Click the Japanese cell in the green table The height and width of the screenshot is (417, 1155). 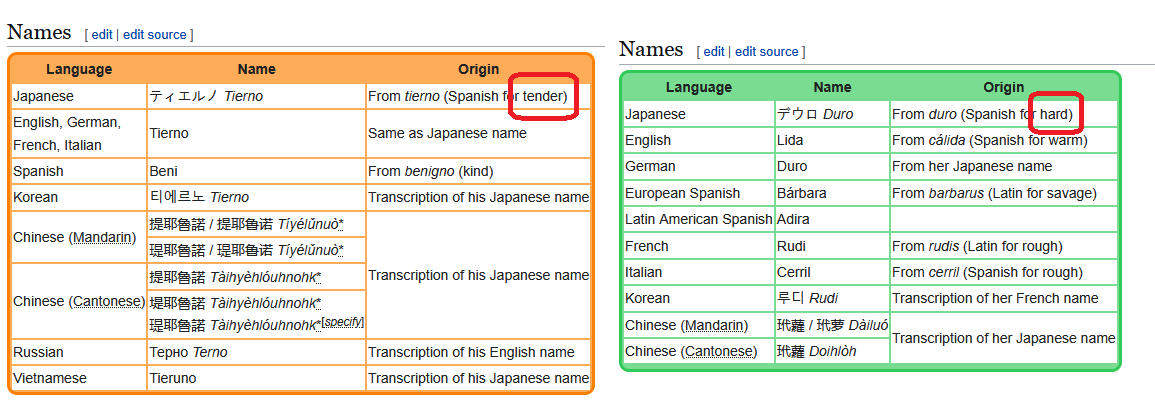pyautogui.click(x=698, y=114)
